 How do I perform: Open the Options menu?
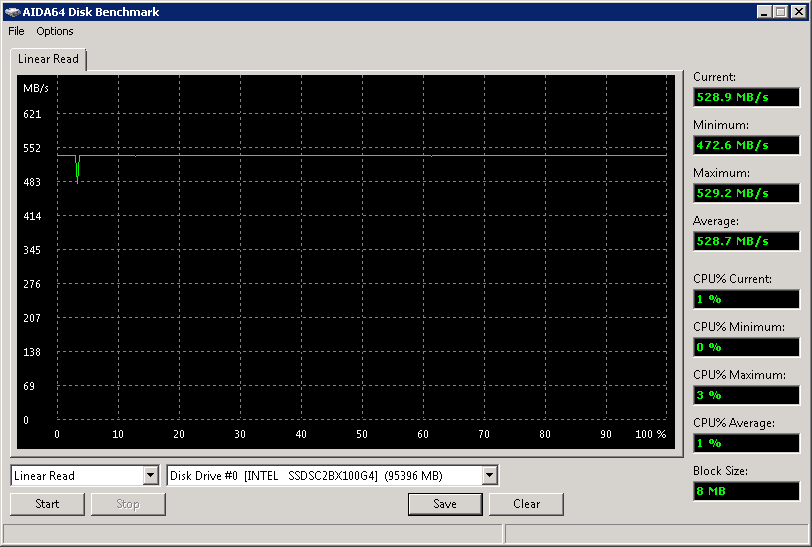55,31
